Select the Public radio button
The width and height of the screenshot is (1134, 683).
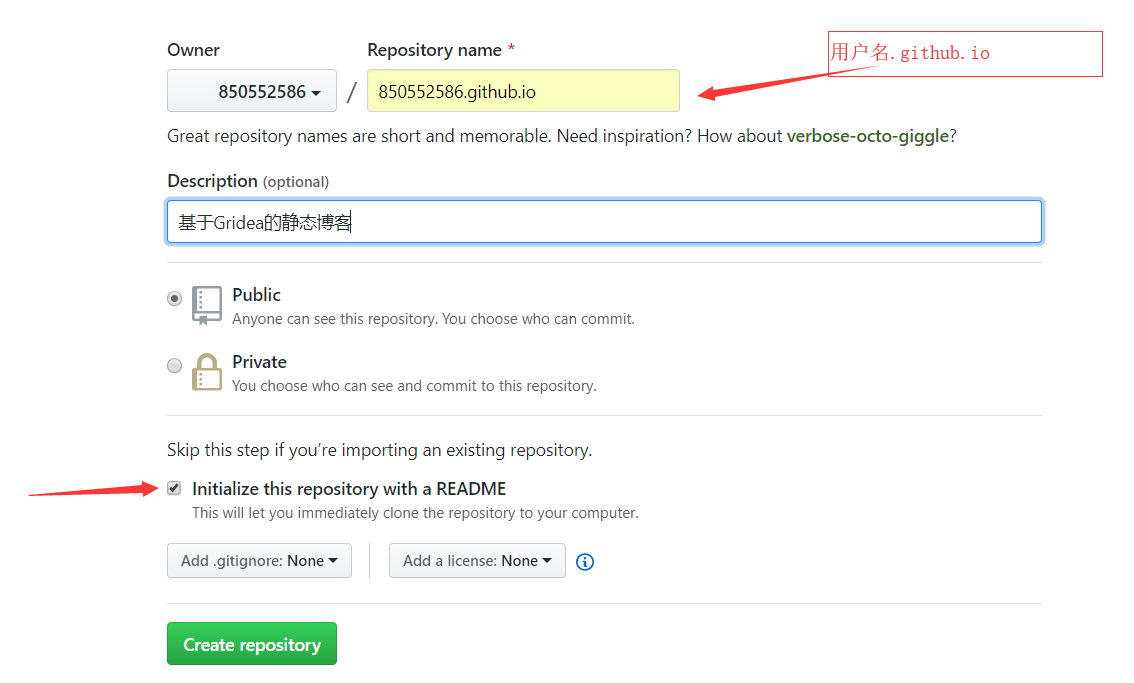pyautogui.click(x=174, y=298)
